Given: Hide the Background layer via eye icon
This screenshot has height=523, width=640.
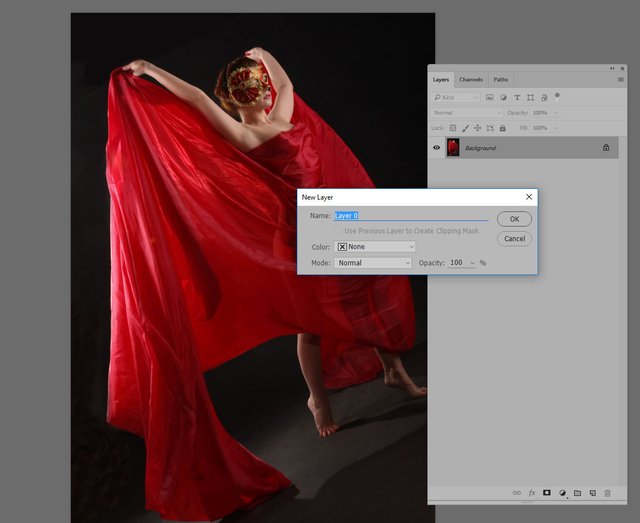Looking at the screenshot, I should (x=436, y=148).
